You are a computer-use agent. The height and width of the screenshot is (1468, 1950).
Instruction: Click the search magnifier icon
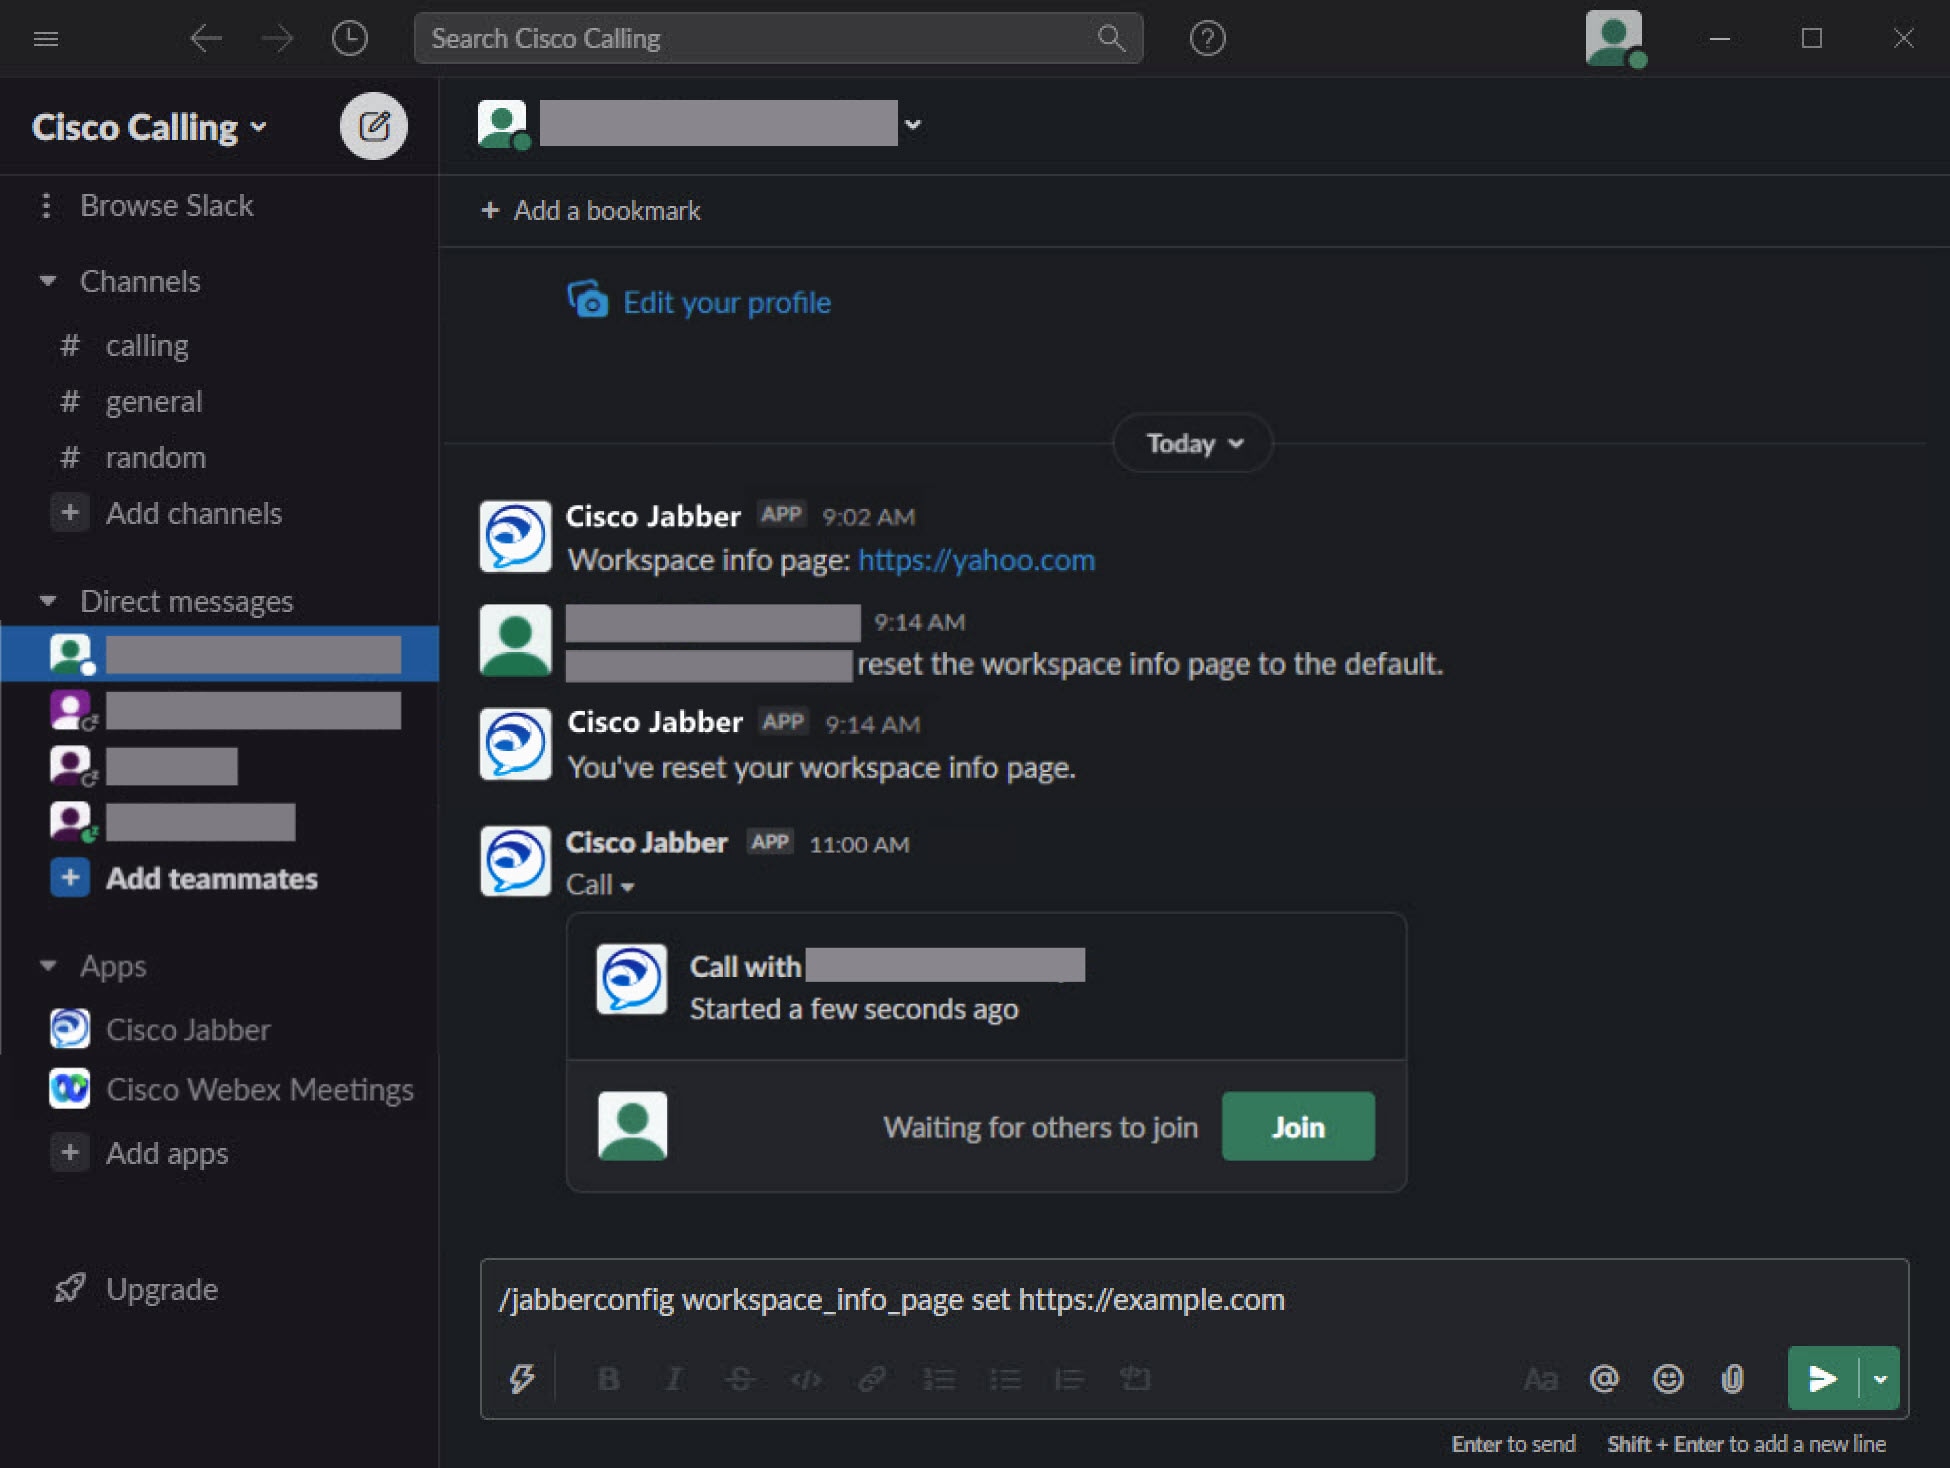[x=1111, y=38]
